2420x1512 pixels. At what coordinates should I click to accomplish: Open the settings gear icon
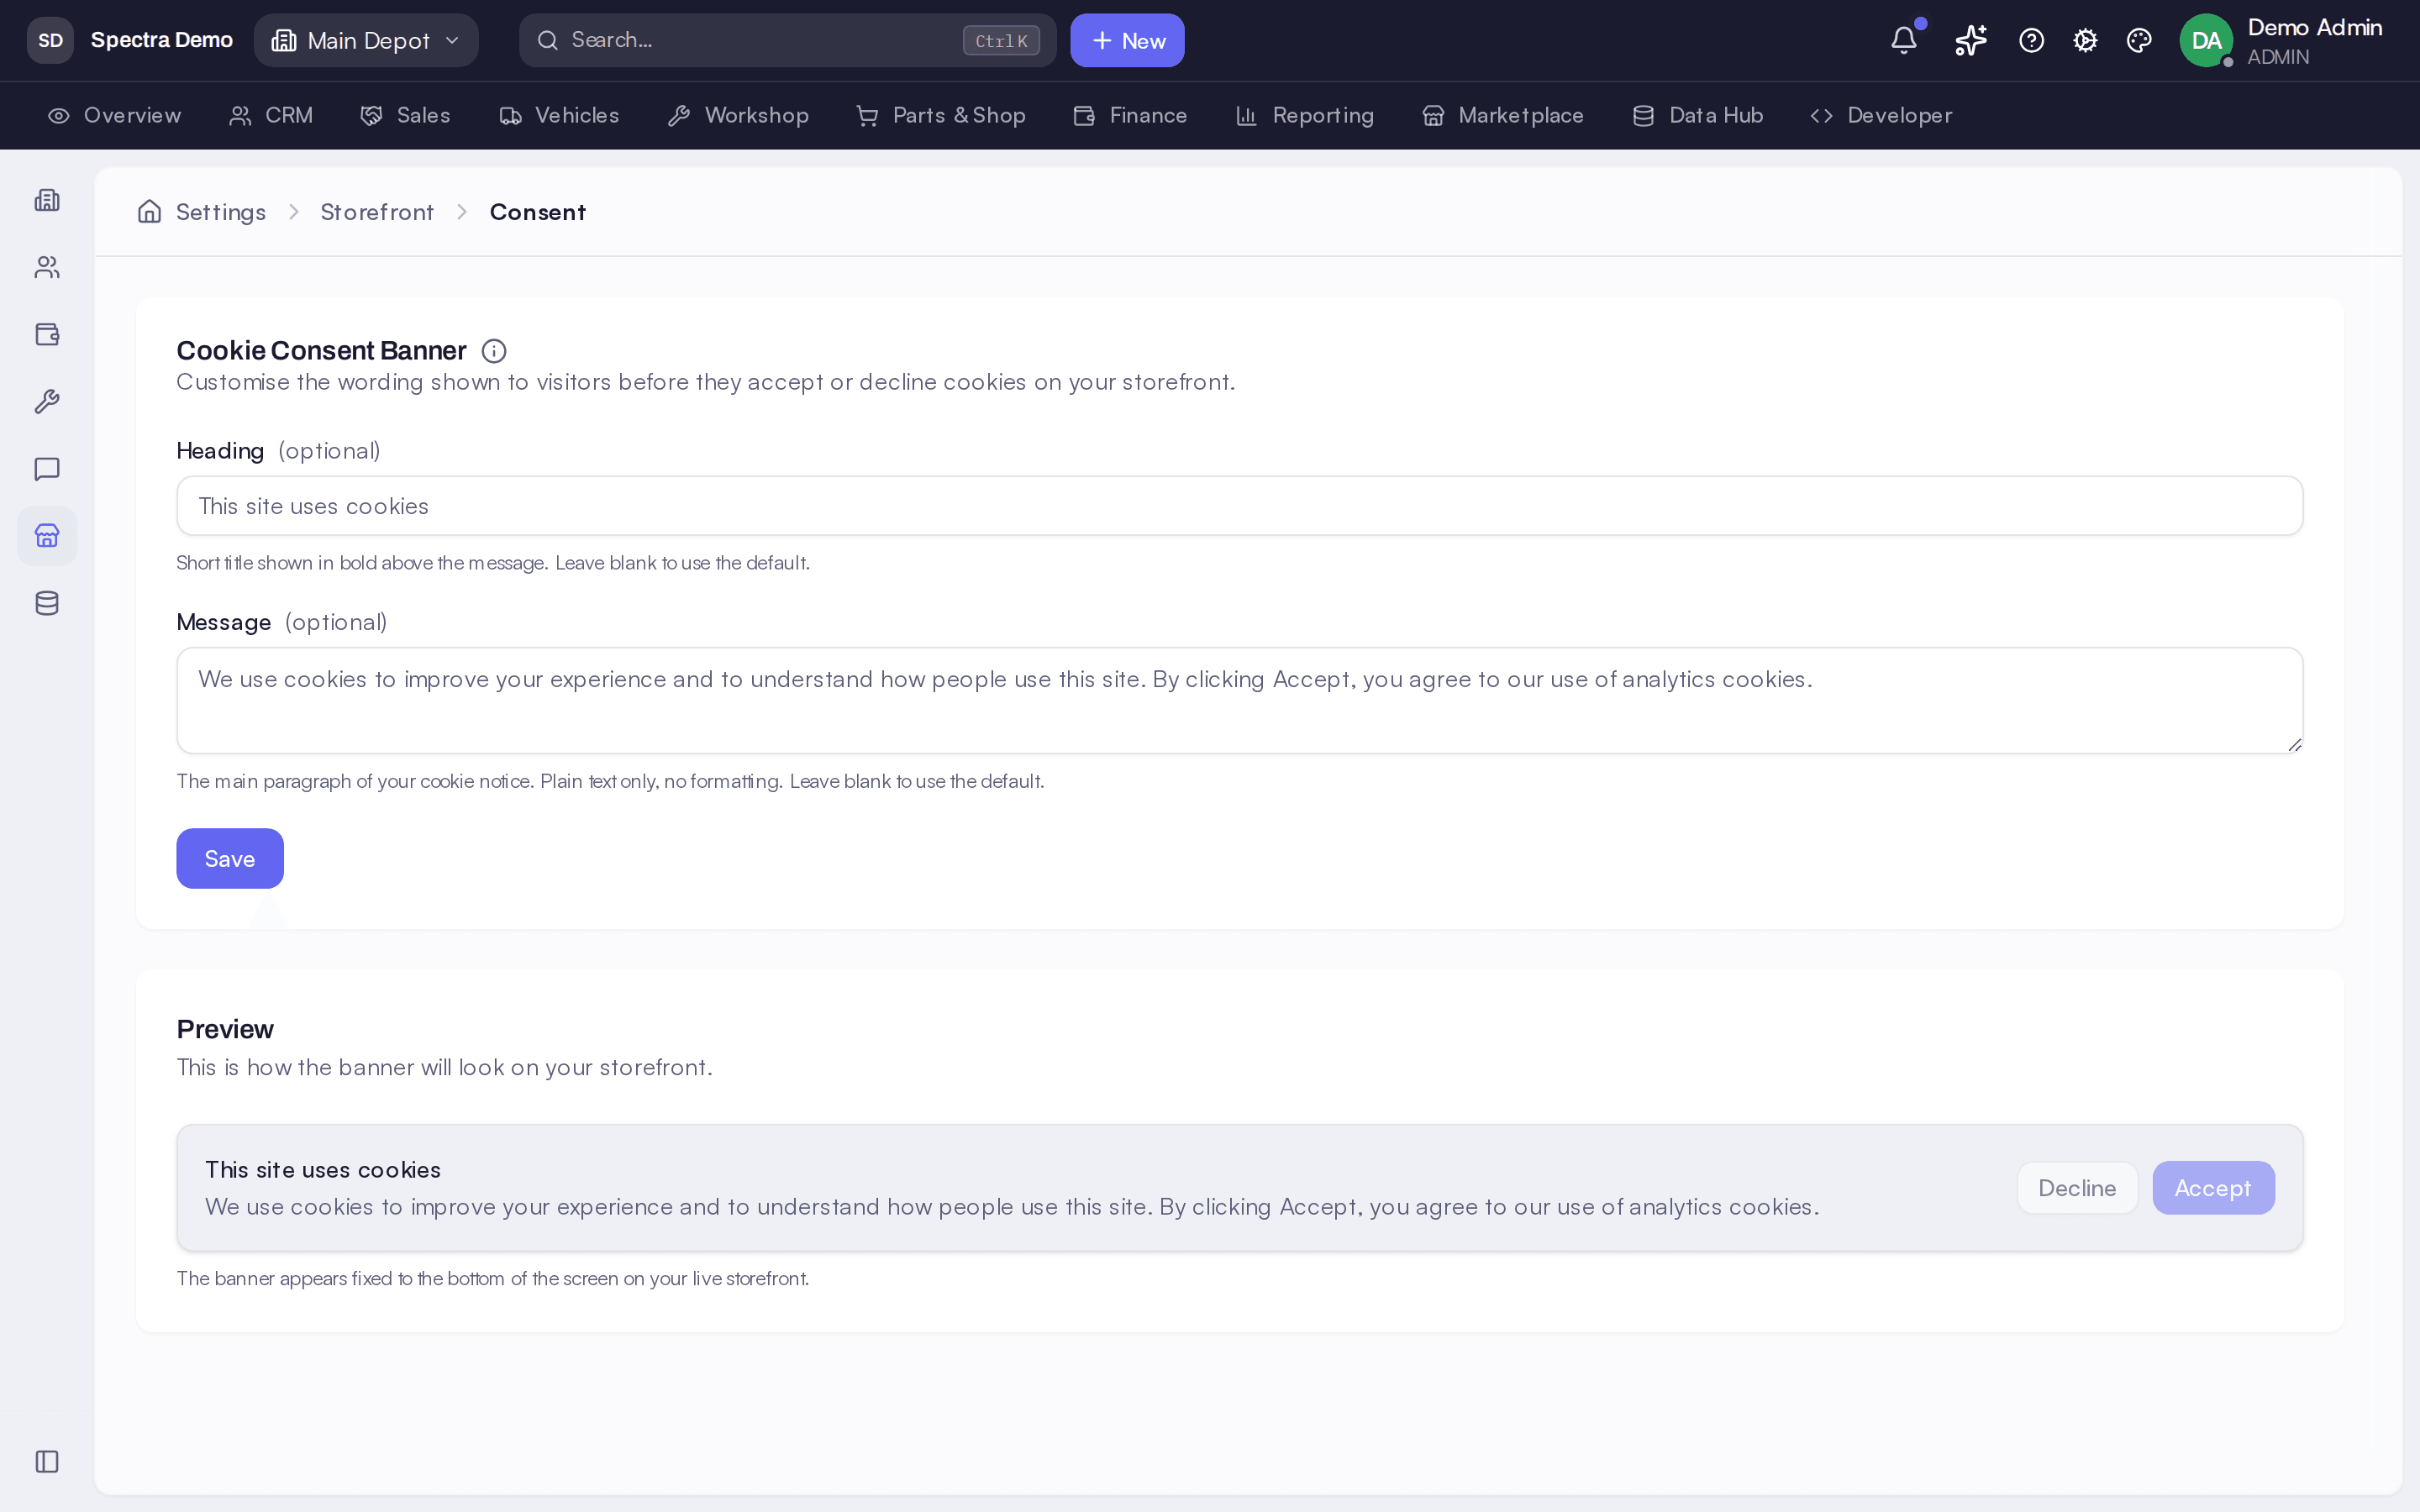point(2085,40)
